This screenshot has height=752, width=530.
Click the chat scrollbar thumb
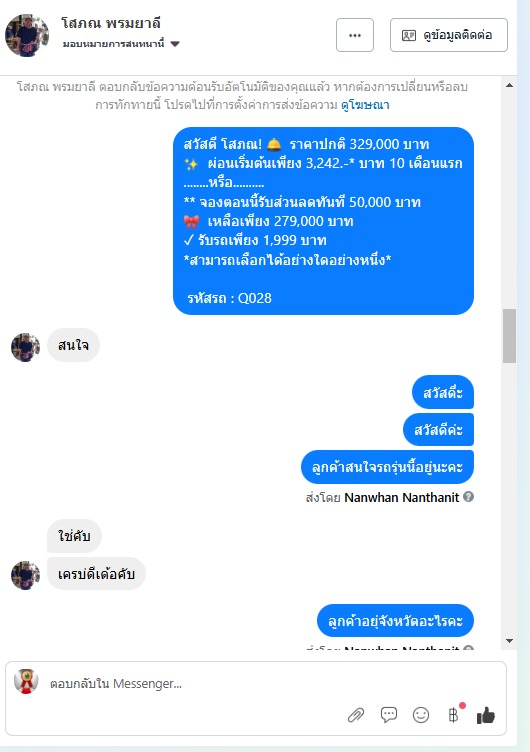pos(509,336)
